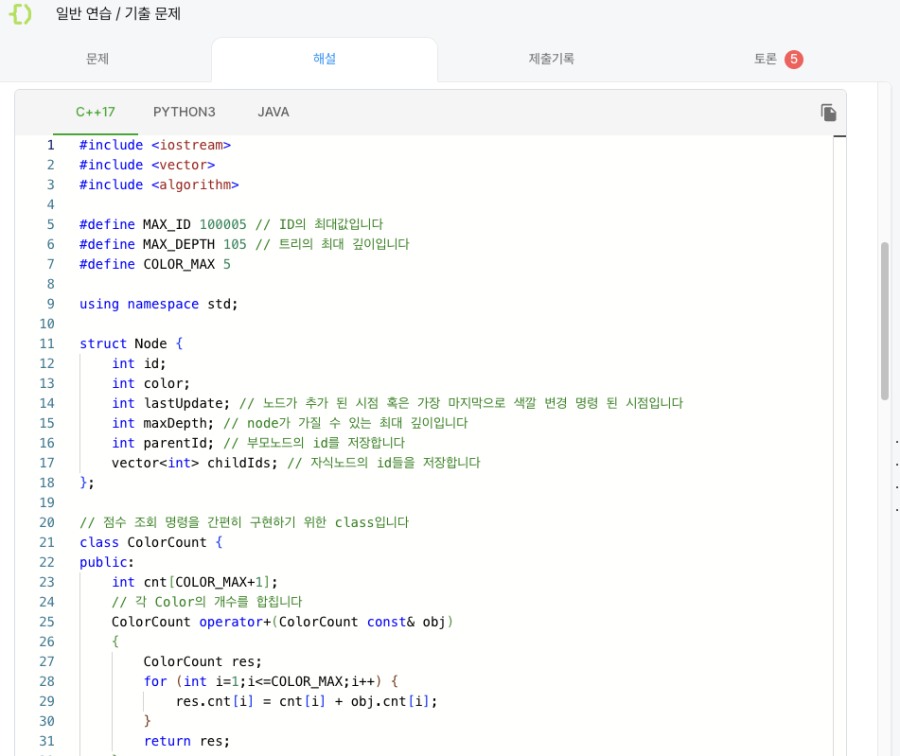The width and height of the screenshot is (900, 756).
Task: Click the return res; statement
Action: tap(187, 741)
